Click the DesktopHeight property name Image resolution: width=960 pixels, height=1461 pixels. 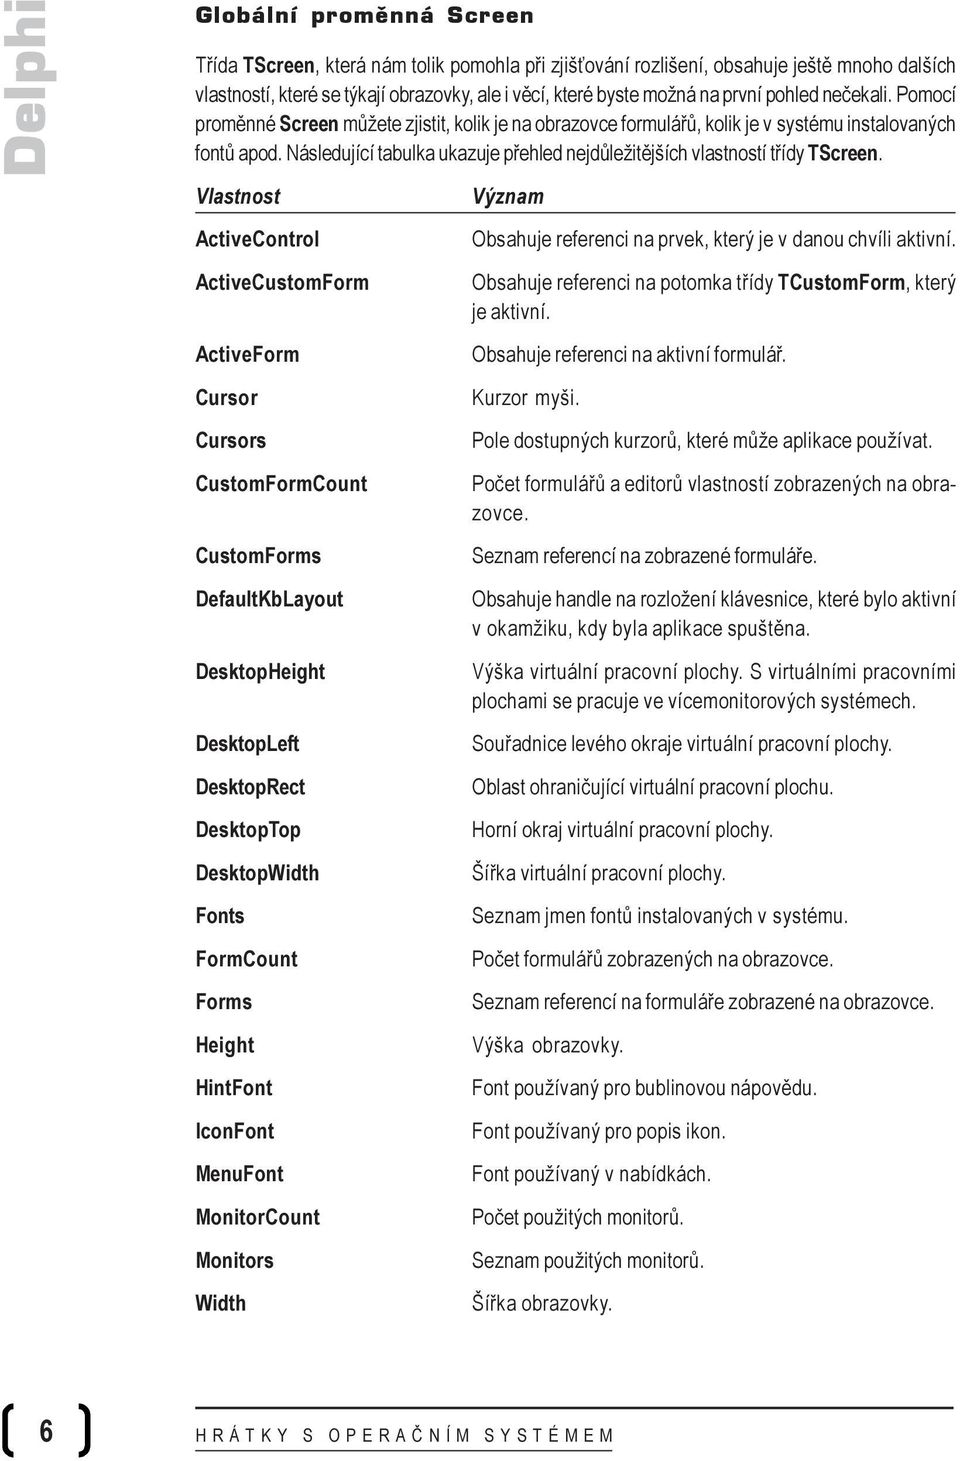click(x=260, y=672)
